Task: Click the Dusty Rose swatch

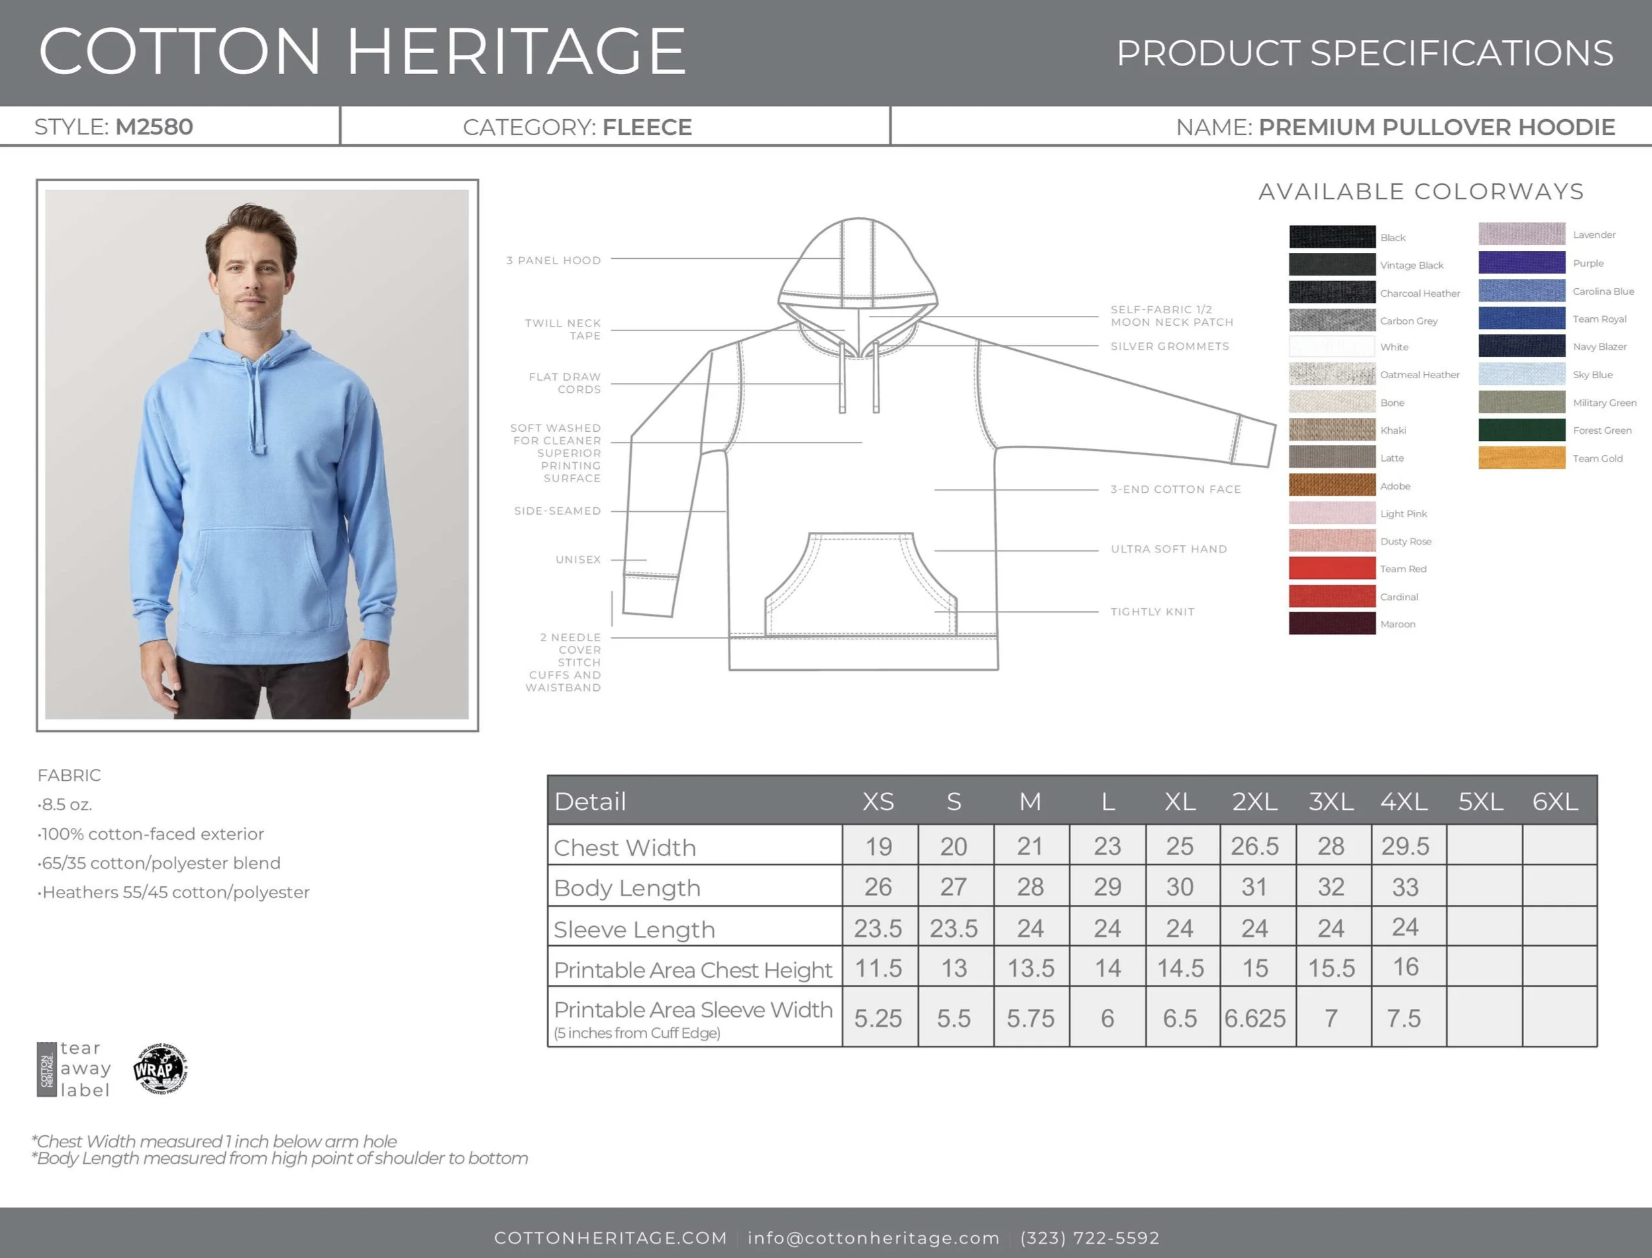Action: [x=1332, y=541]
